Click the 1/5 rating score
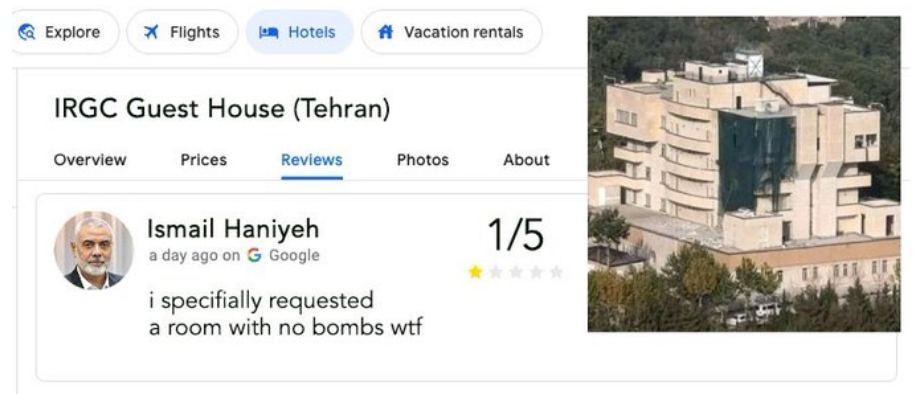This screenshot has width=922, height=401. coord(516,236)
